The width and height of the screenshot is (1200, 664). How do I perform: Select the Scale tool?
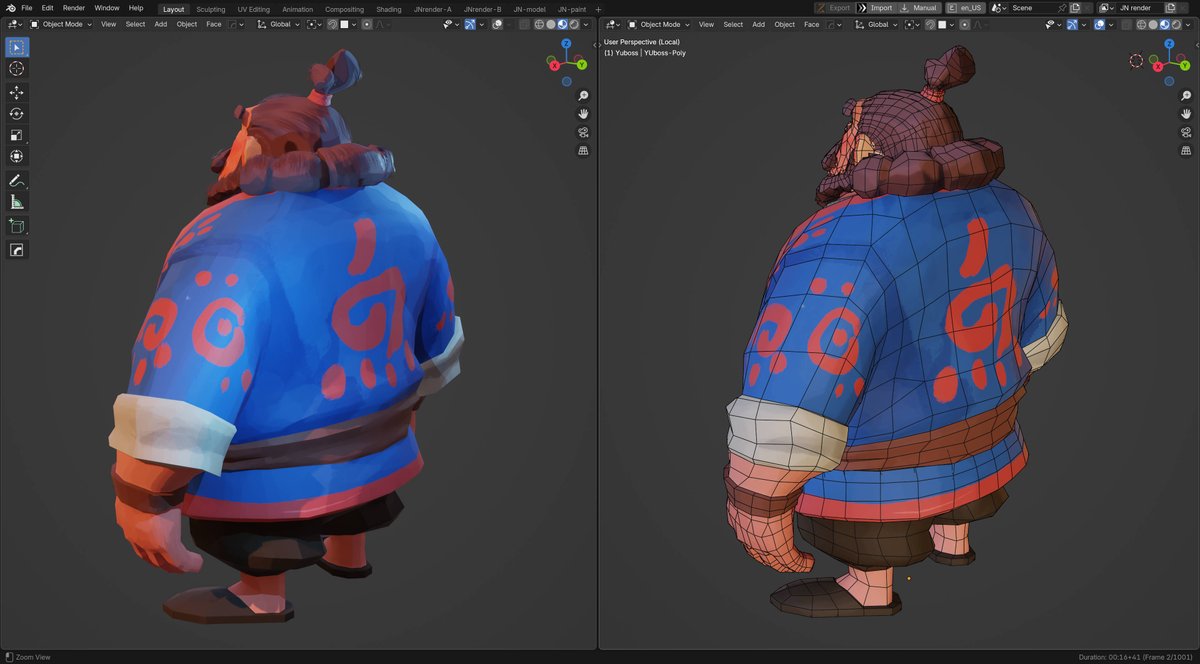16,135
